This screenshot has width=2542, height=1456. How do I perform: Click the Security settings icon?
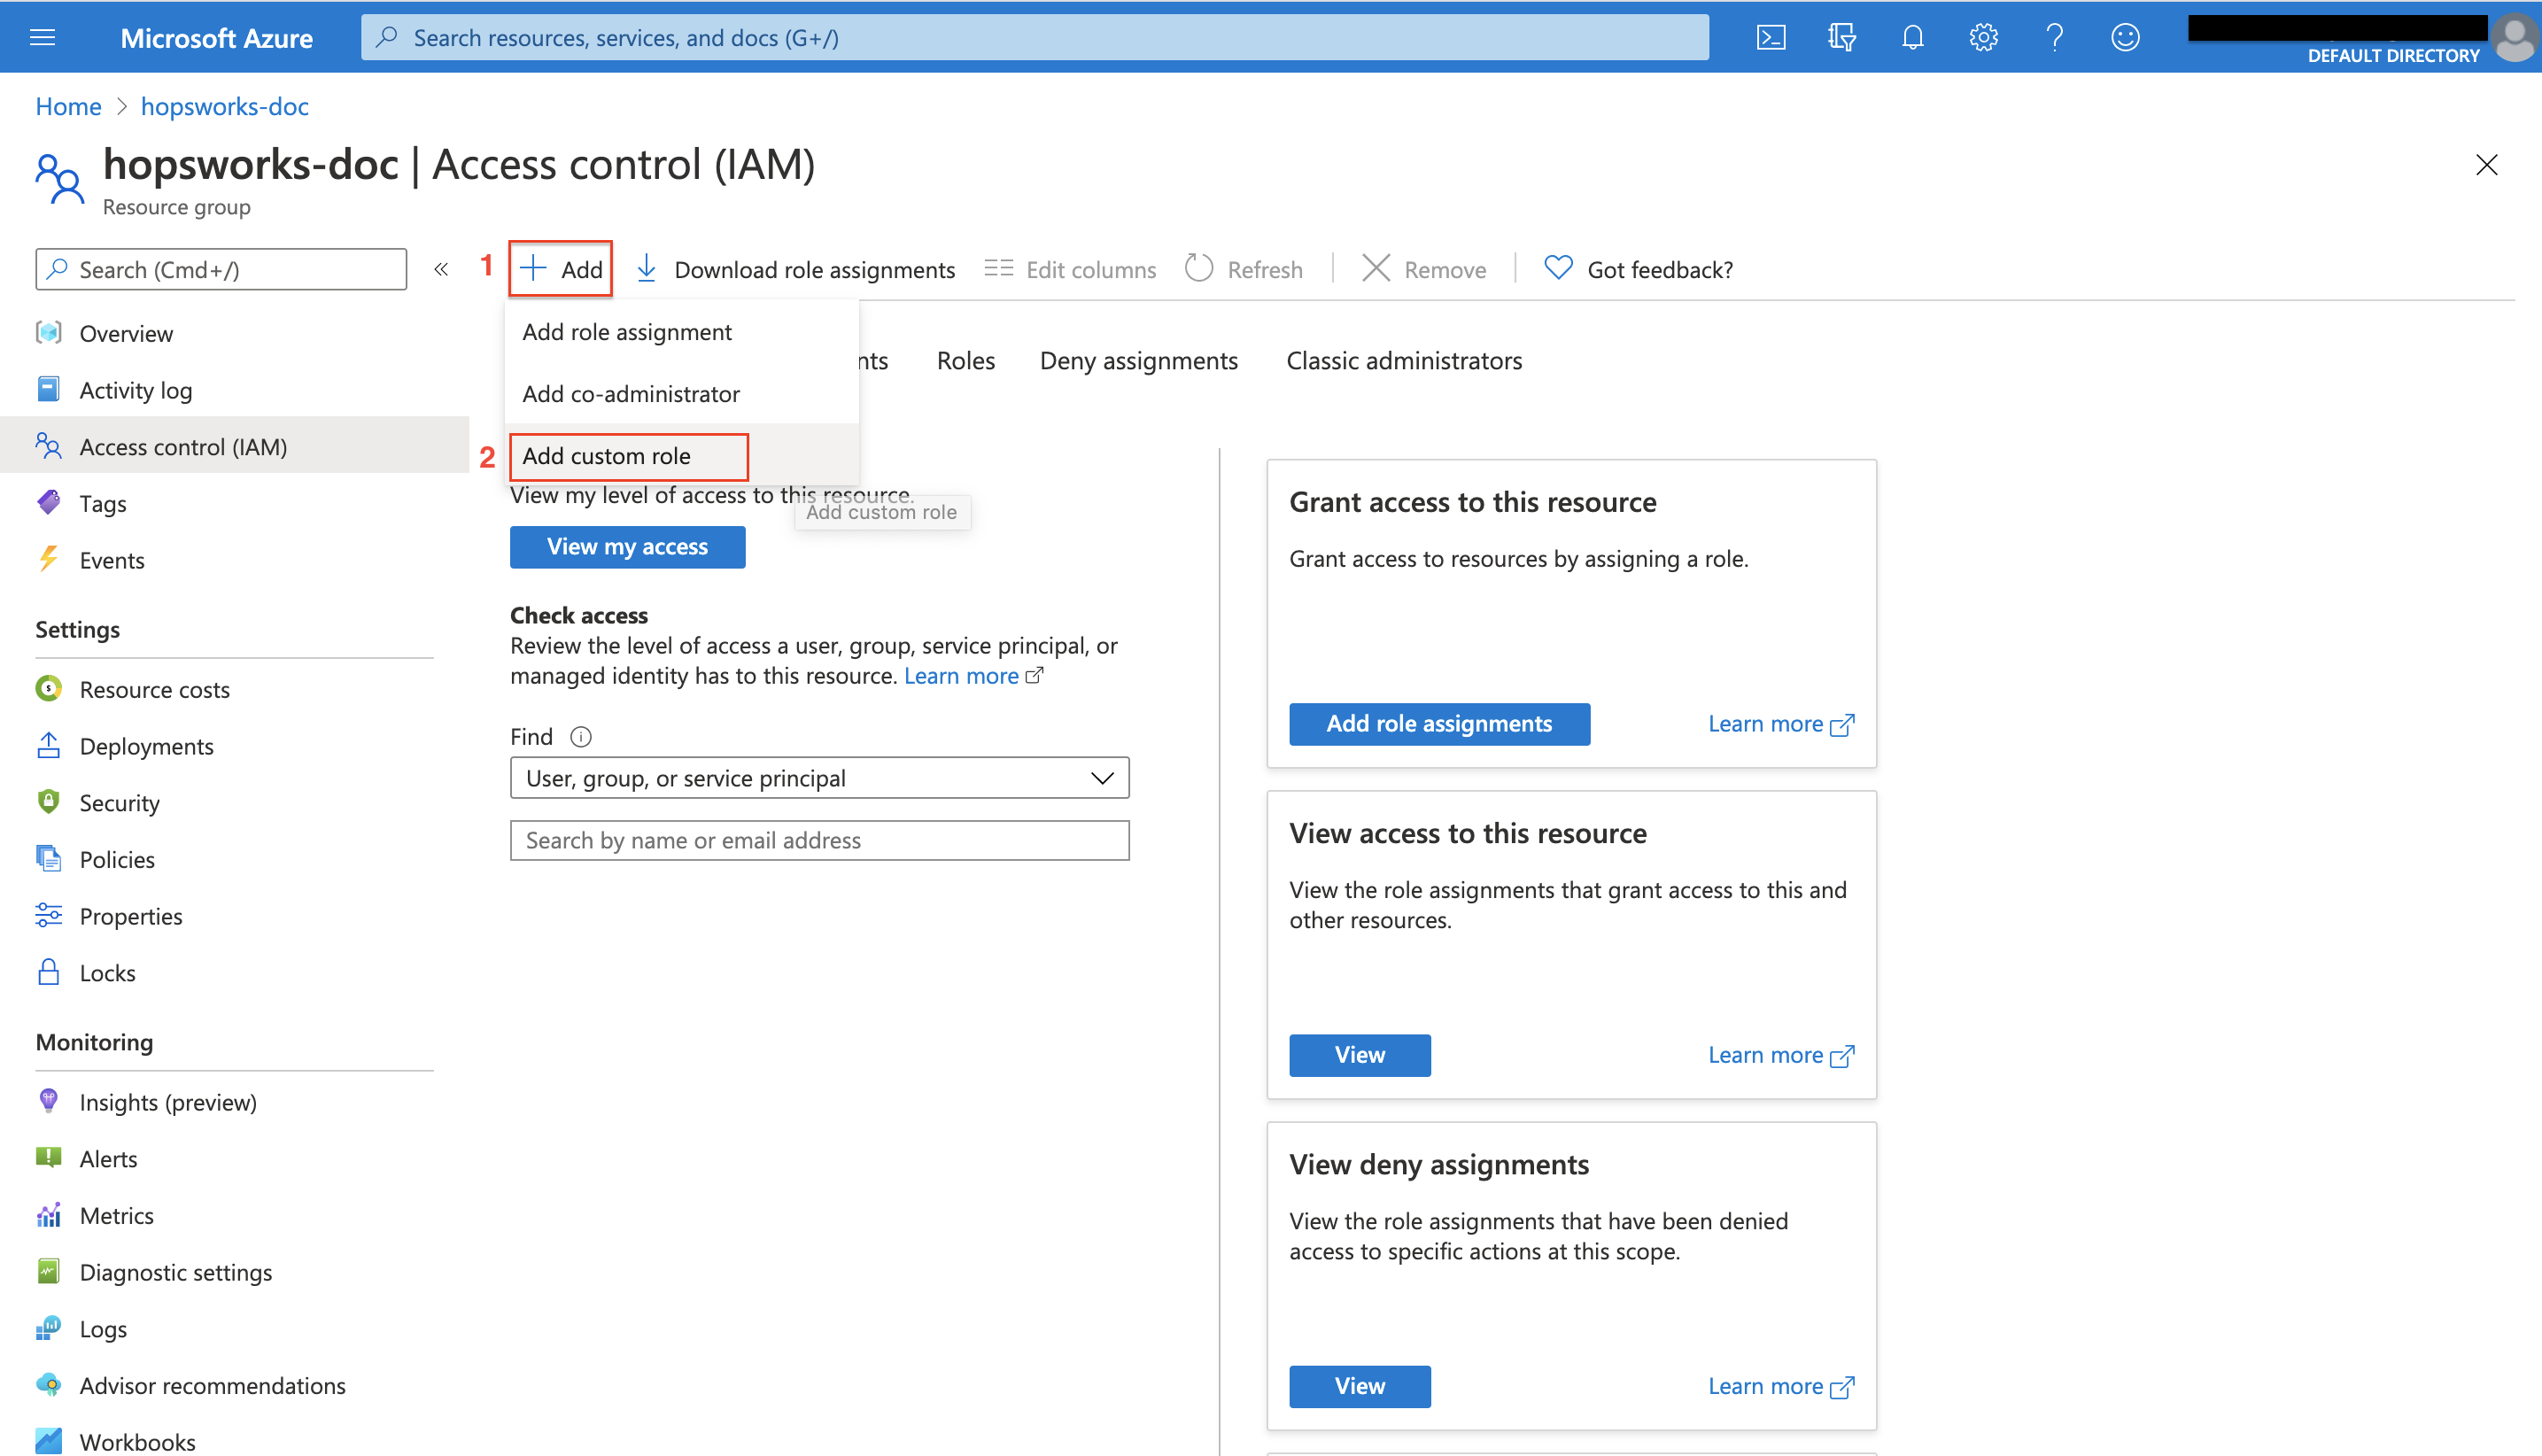(47, 802)
